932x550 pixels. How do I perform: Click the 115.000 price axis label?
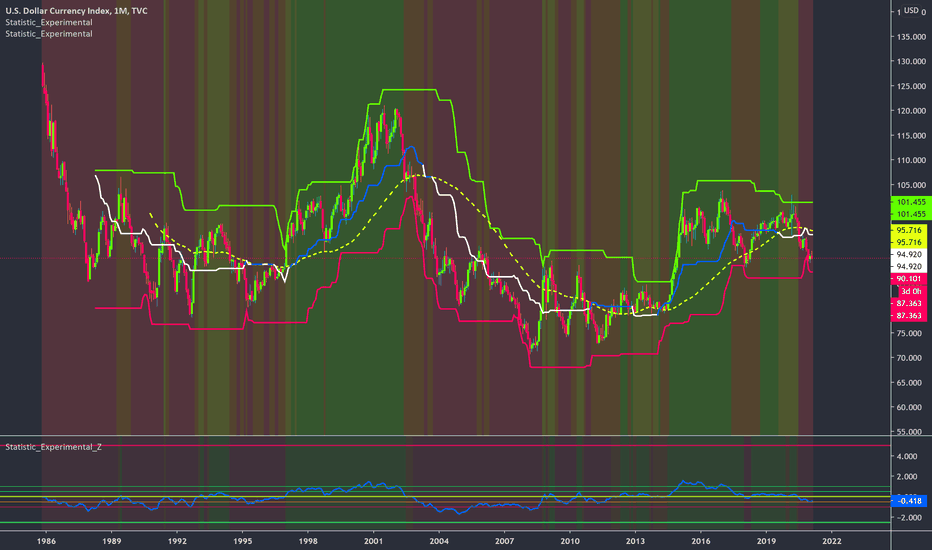[x=911, y=136]
